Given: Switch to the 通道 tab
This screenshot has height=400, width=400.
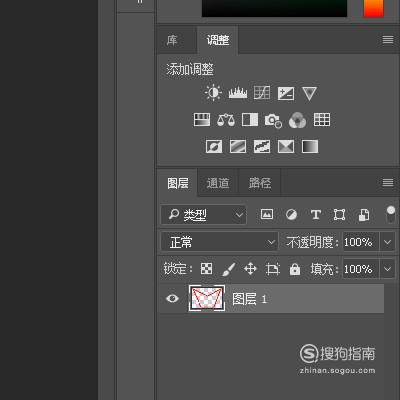Looking at the screenshot, I should 218,183.
